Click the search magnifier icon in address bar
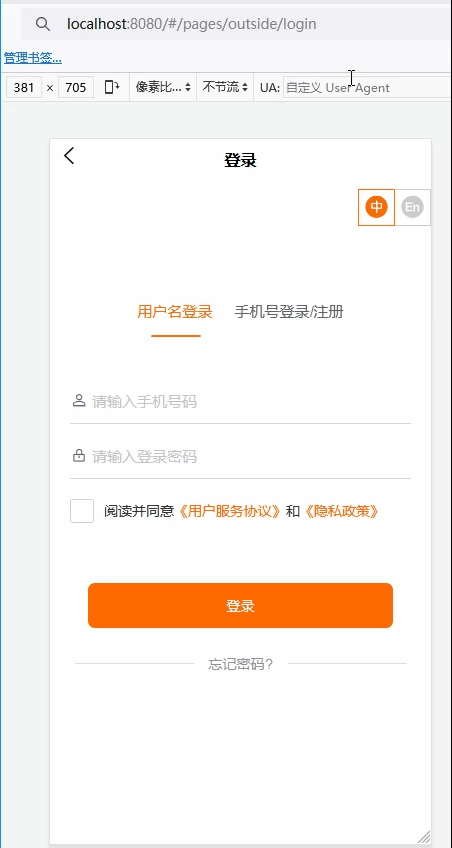 (x=43, y=24)
